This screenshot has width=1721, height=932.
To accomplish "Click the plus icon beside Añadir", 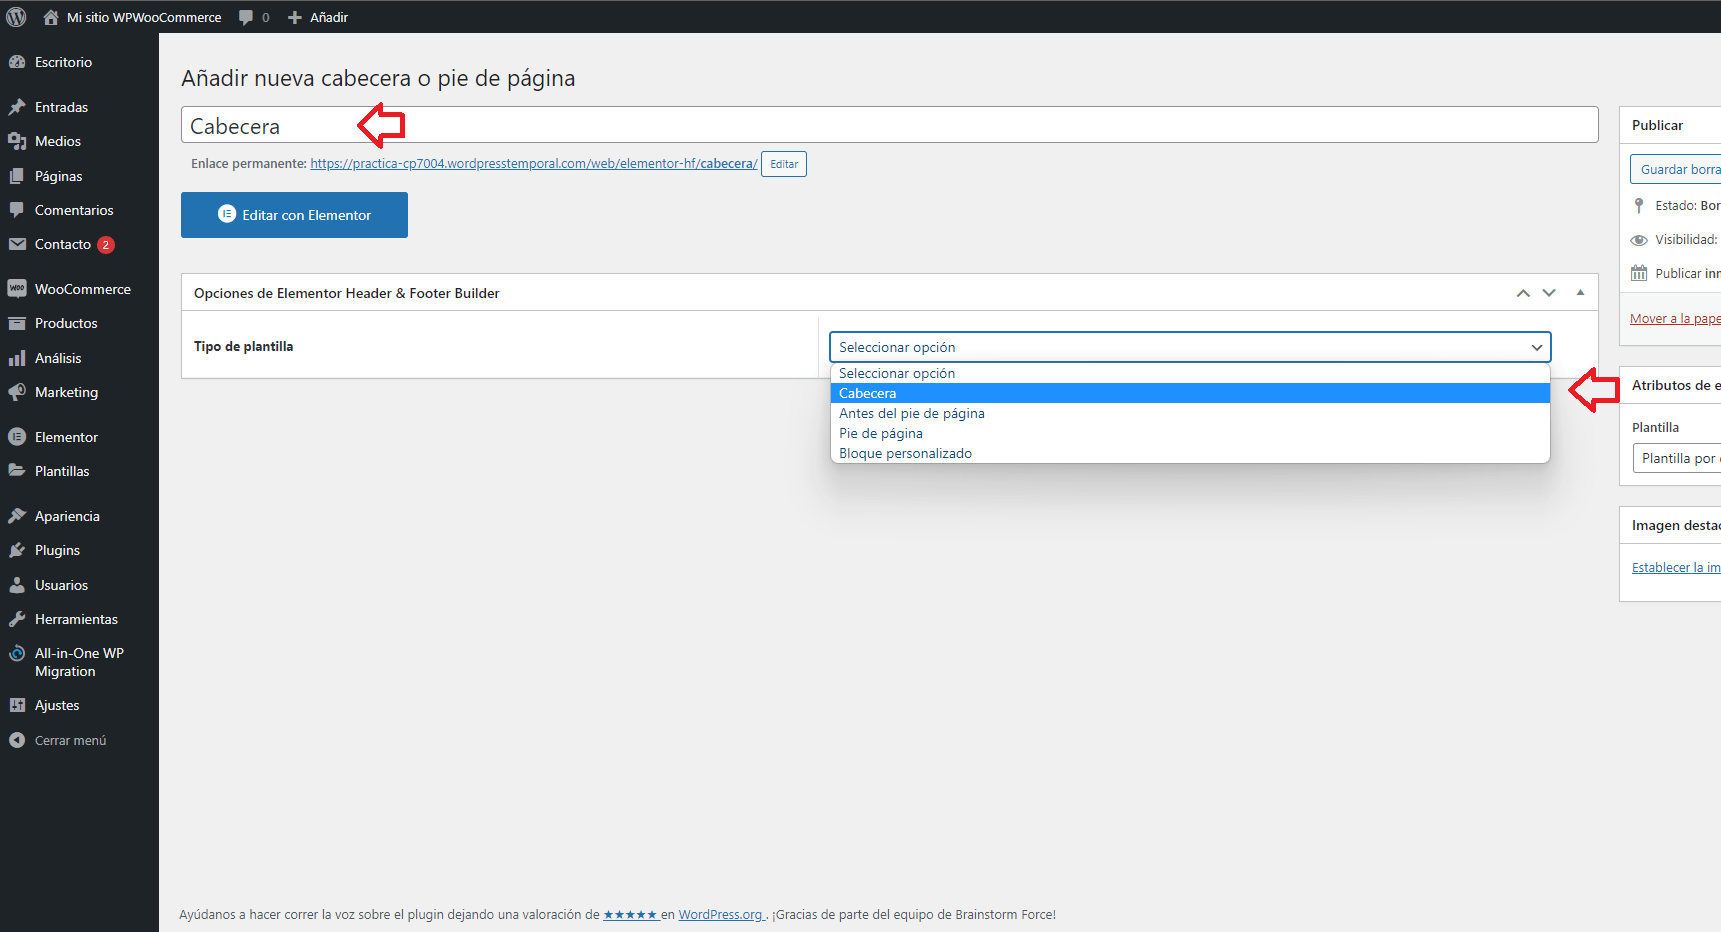I will click(x=295, y=17).
